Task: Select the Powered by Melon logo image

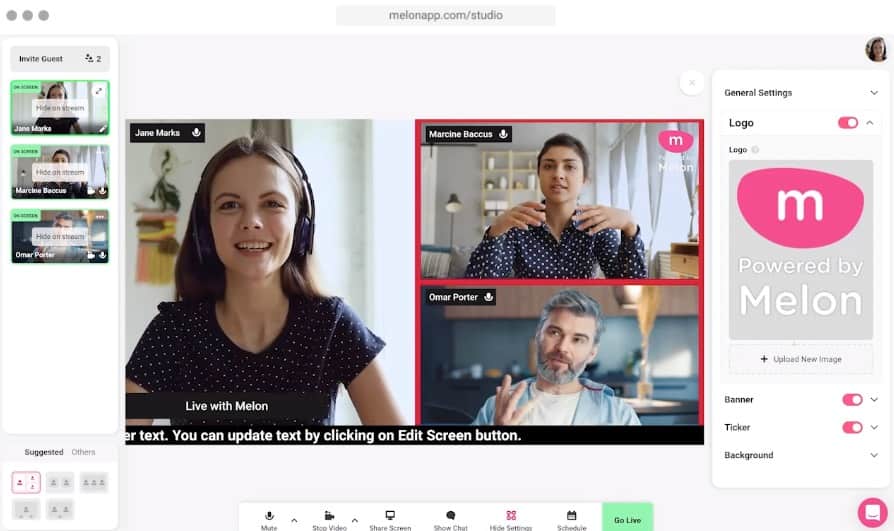Action: click(x=800, y=250)
